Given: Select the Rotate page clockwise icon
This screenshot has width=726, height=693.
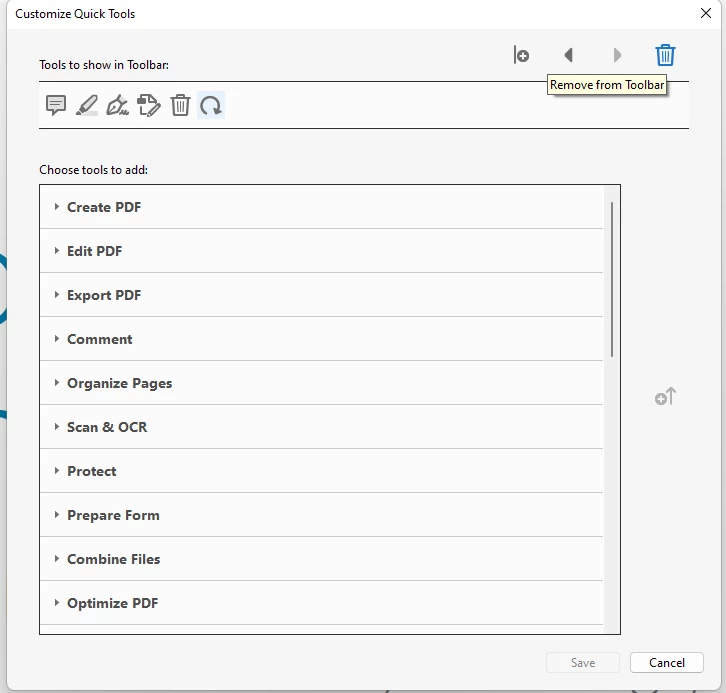Looking at the screenshot, I should [x=211, y=105].
